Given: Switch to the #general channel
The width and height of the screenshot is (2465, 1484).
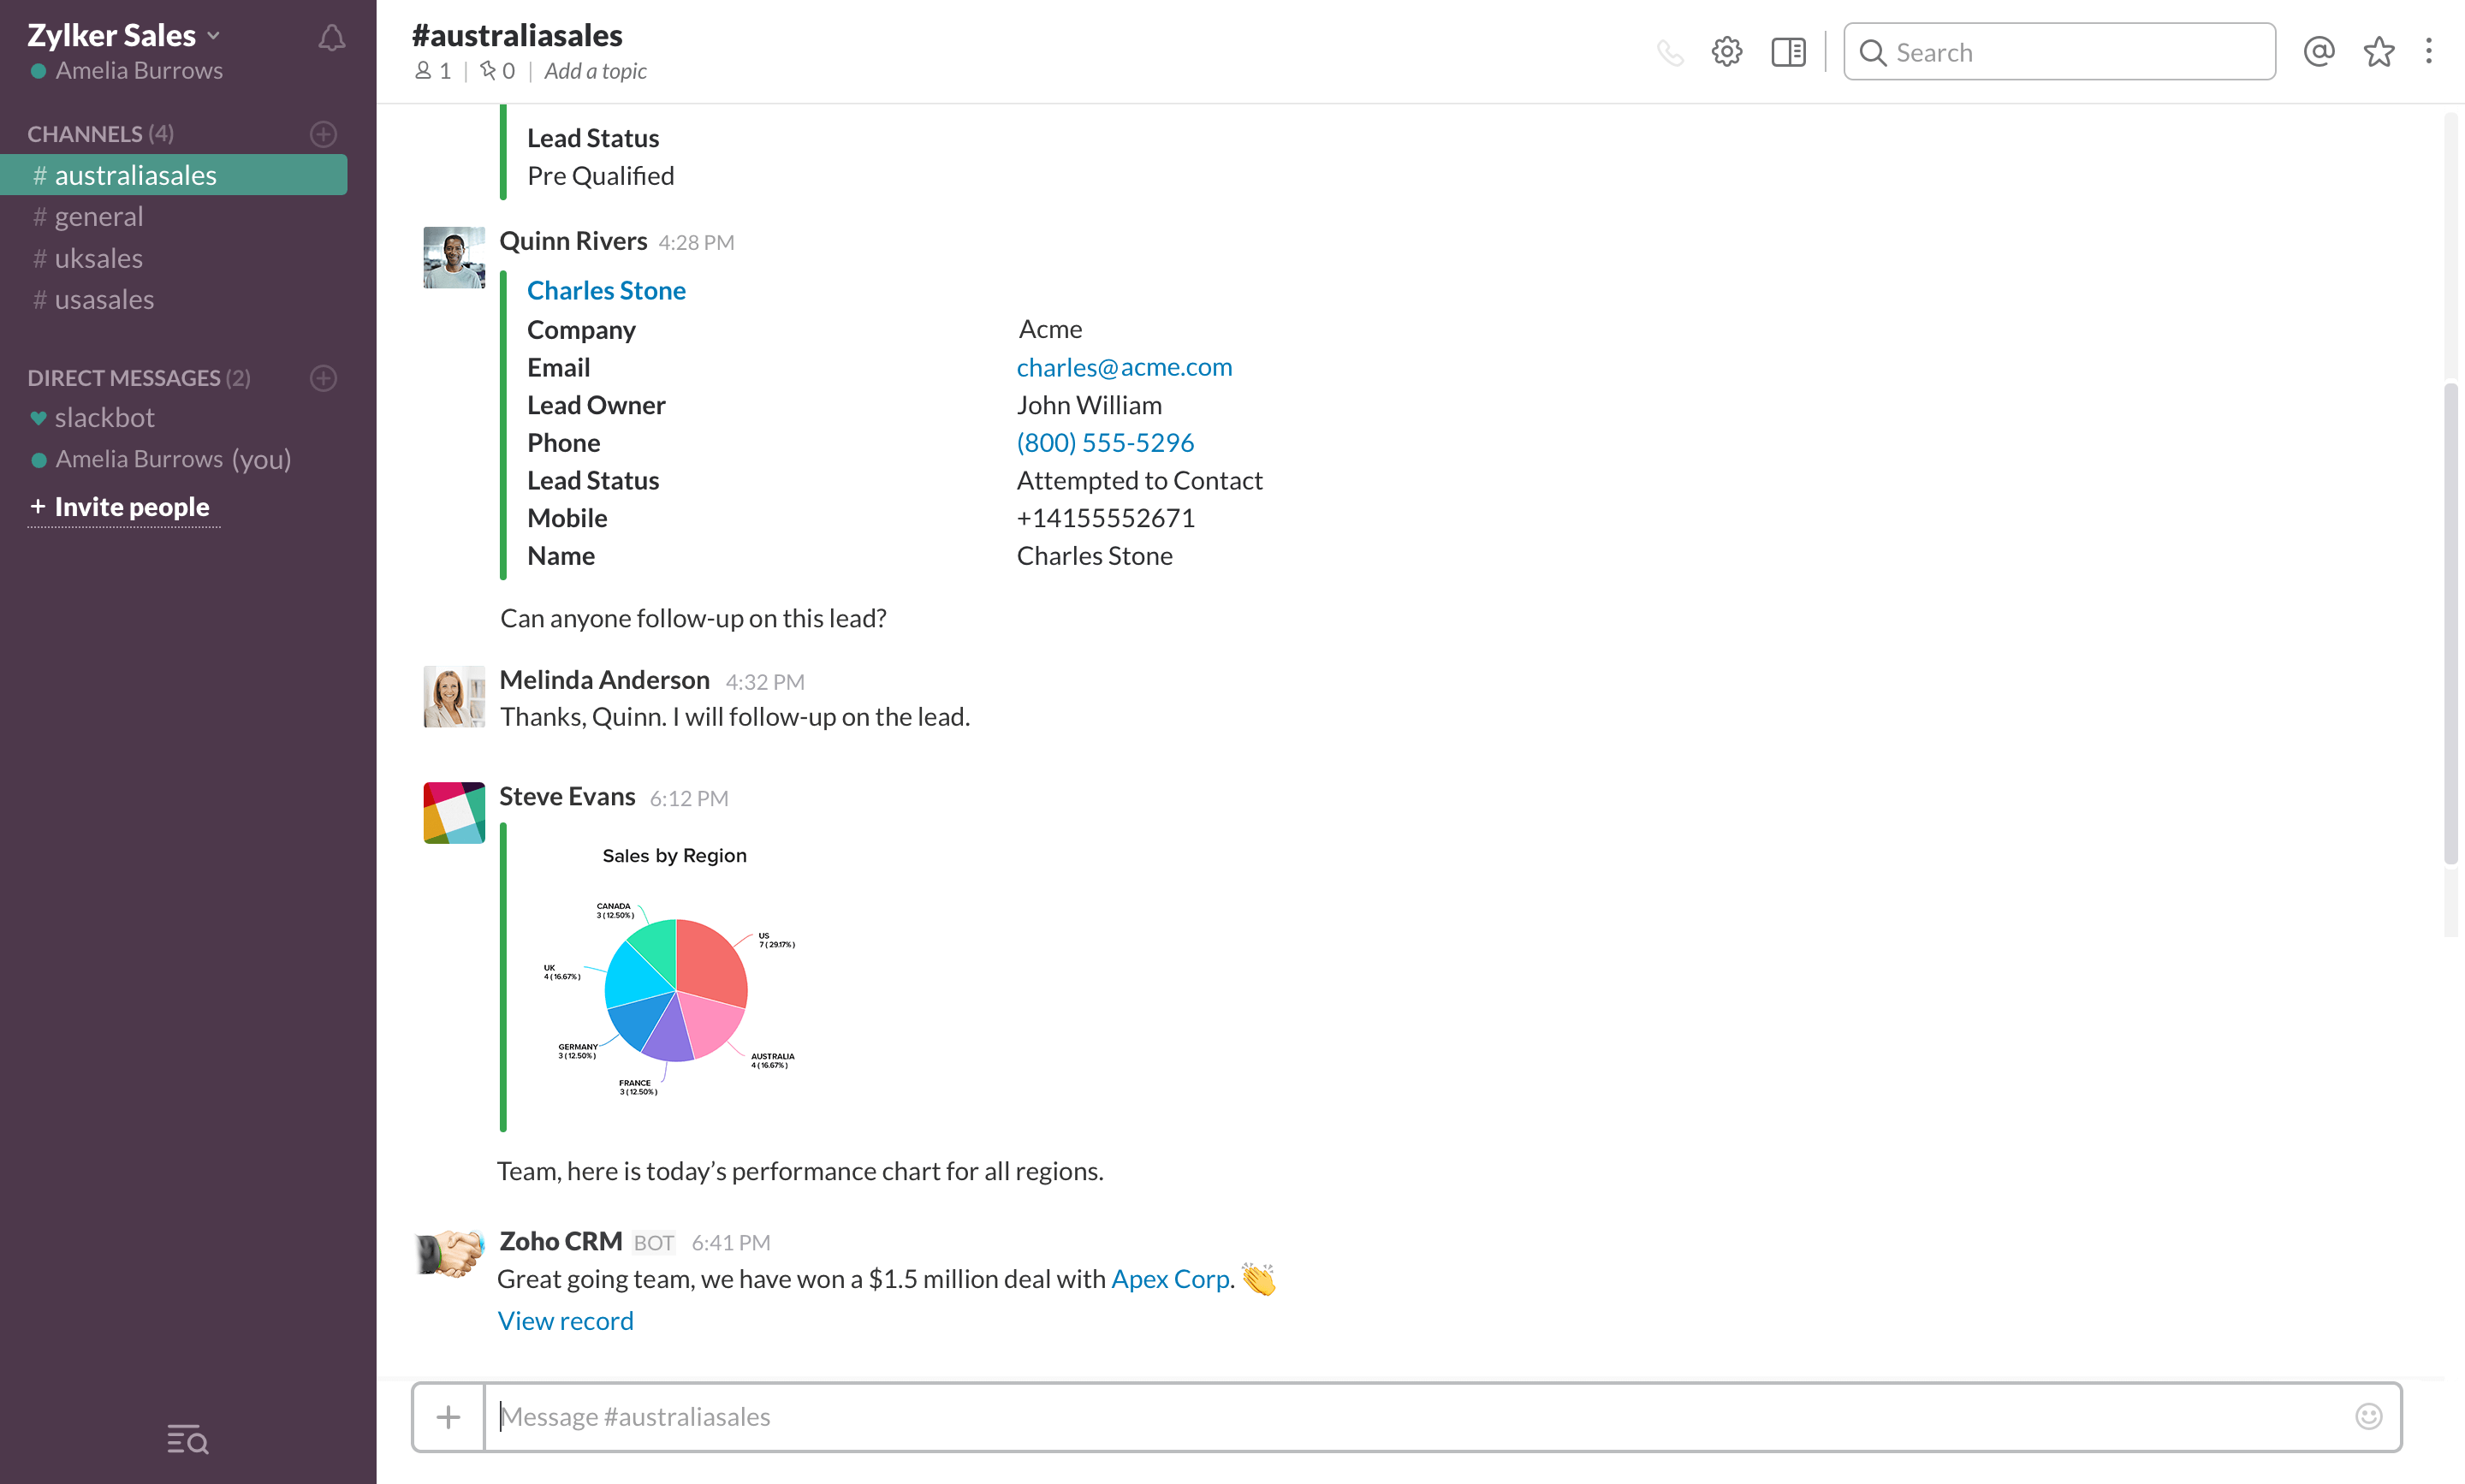Looking at the screenshot, I should click(x=98, y=217).
